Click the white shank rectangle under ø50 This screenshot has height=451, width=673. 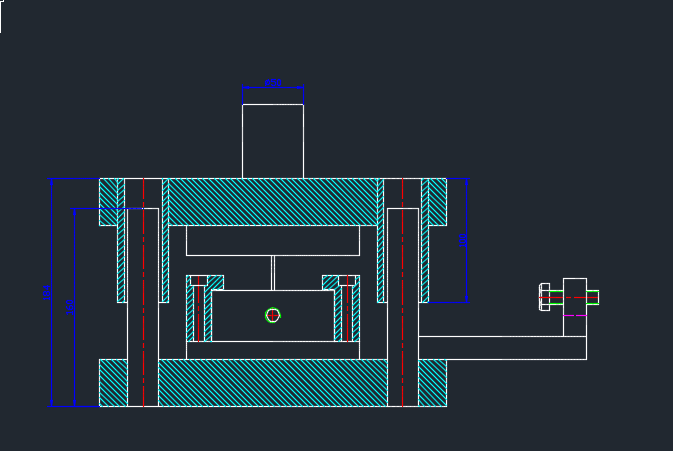tap(273, 141)
